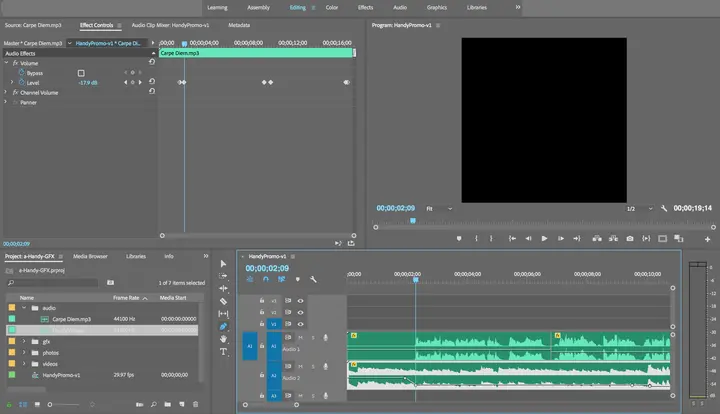Click Mark In bracket button
720x414 pixels.
[x=476, y=239]
